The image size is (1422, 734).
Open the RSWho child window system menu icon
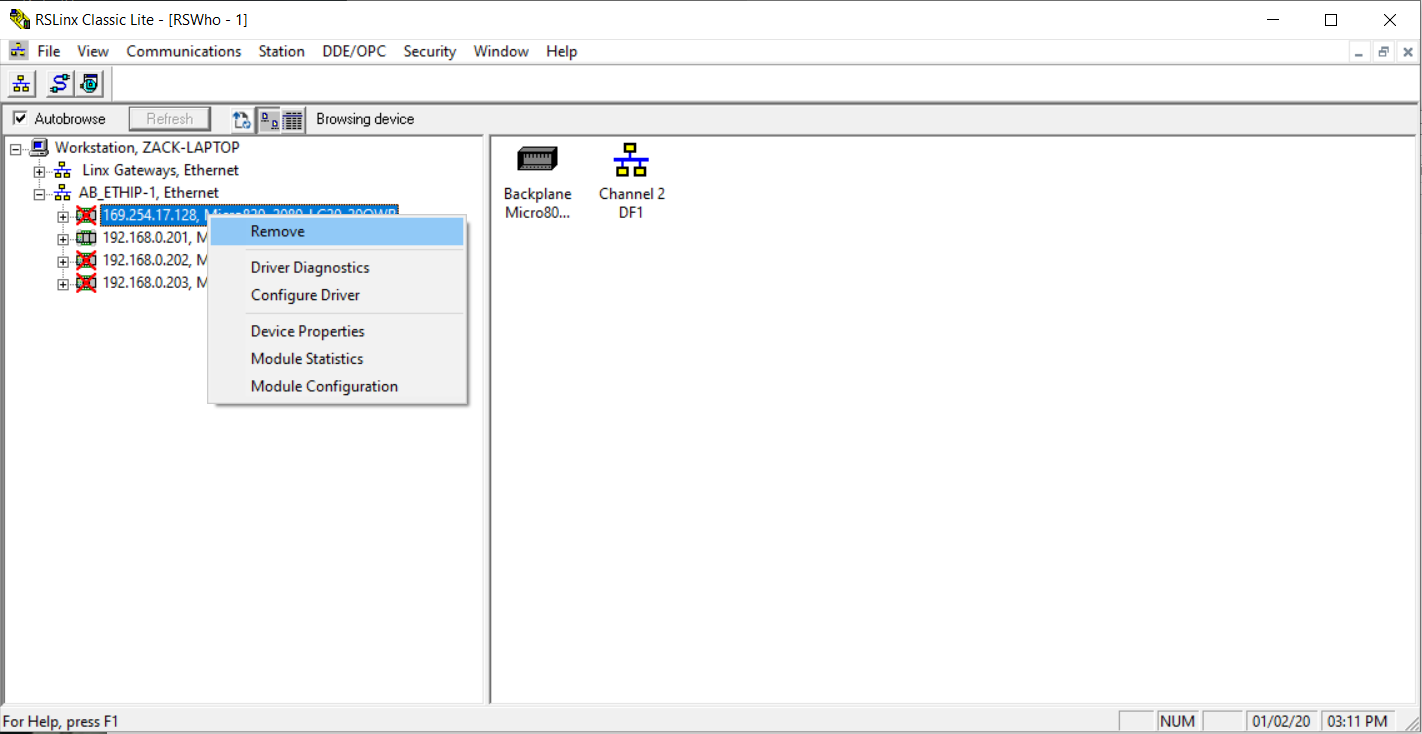(19, 51)
